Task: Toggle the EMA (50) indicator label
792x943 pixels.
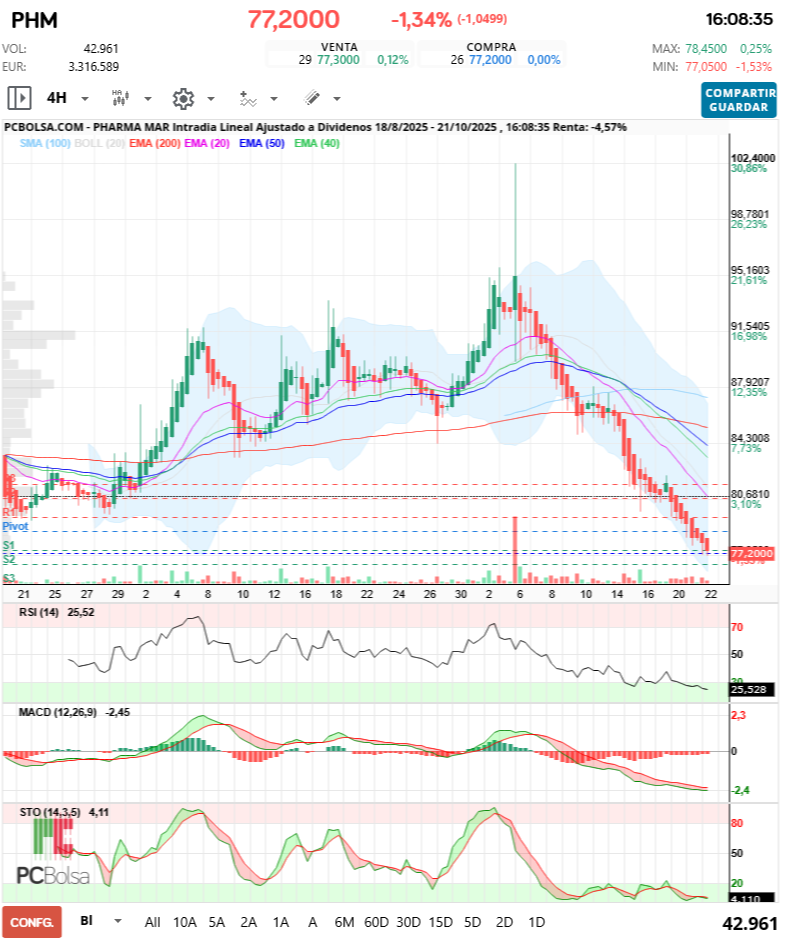Action: tap(263, 144)
